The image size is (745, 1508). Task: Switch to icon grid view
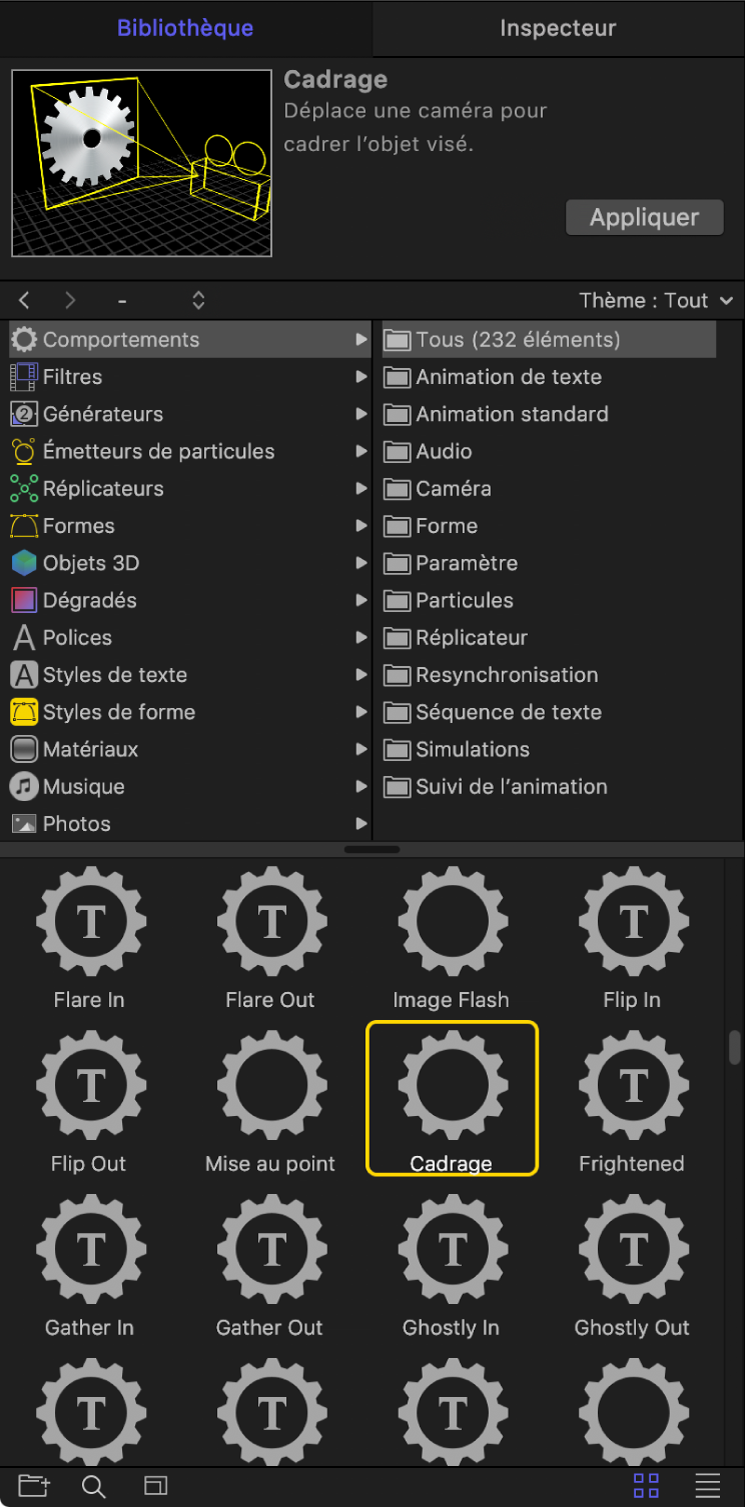point(646,1486)
